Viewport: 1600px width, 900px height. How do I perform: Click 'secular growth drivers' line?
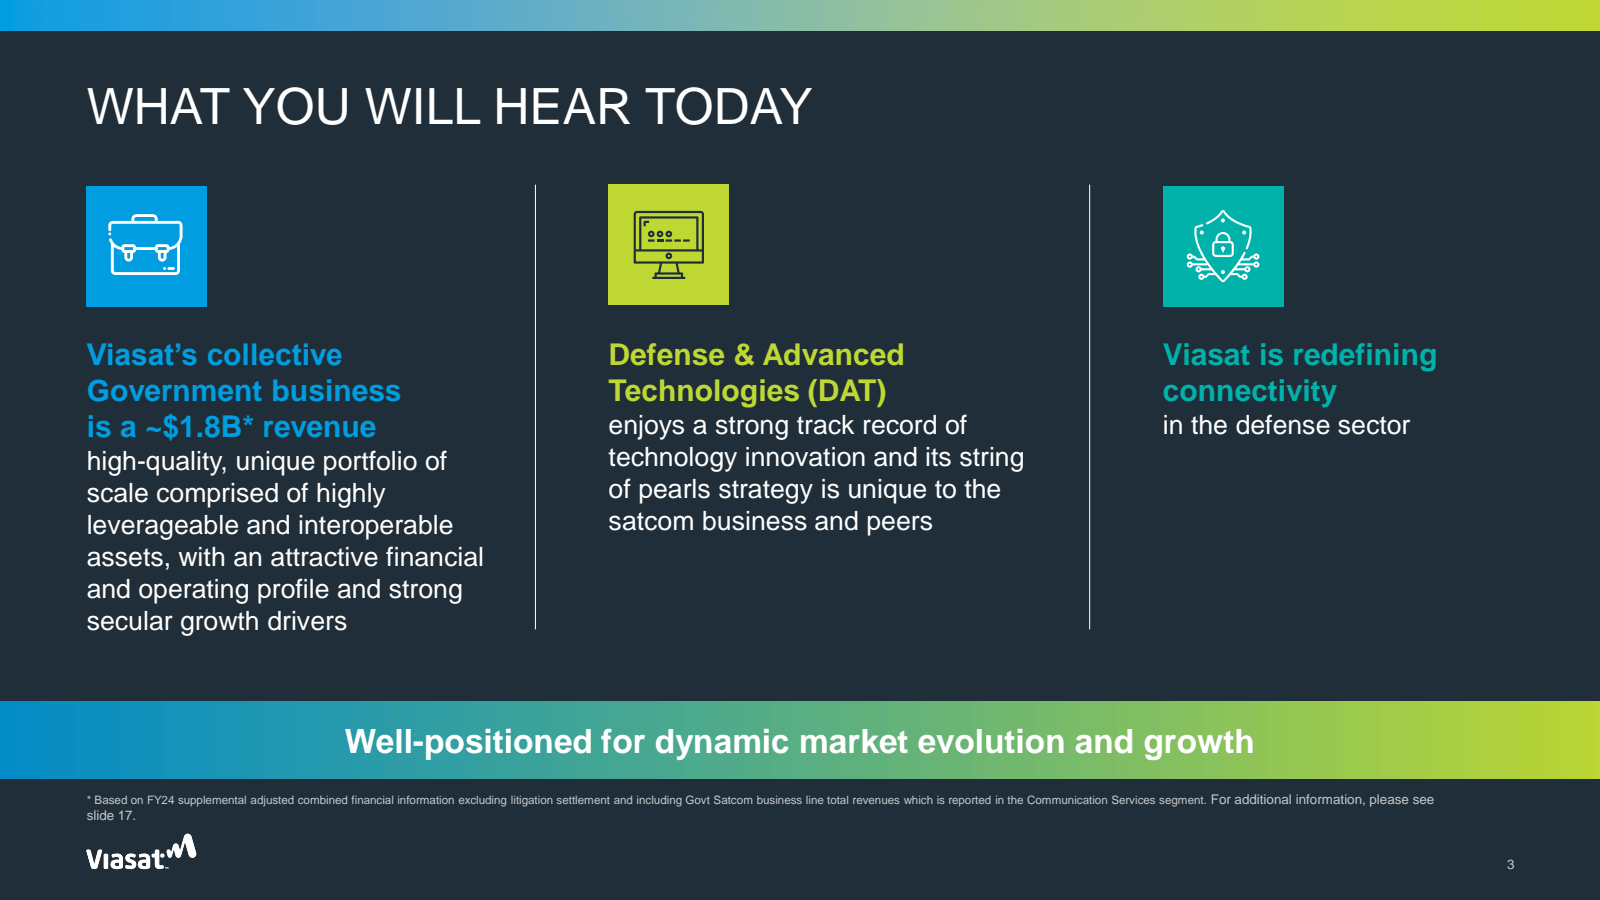[216, 621]
